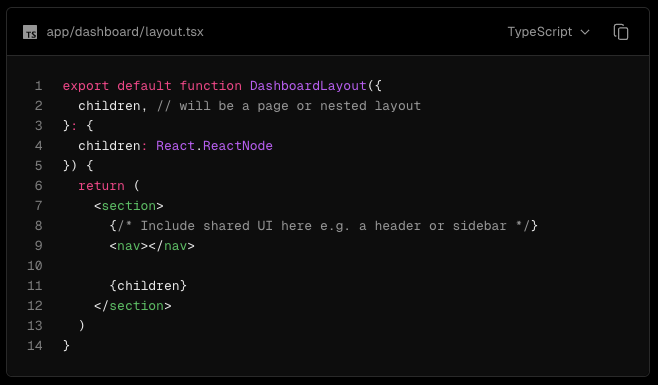Click the comment 'will be a page or nested layout'
Viewport: 658px width, 385px height.
point(289,106)
